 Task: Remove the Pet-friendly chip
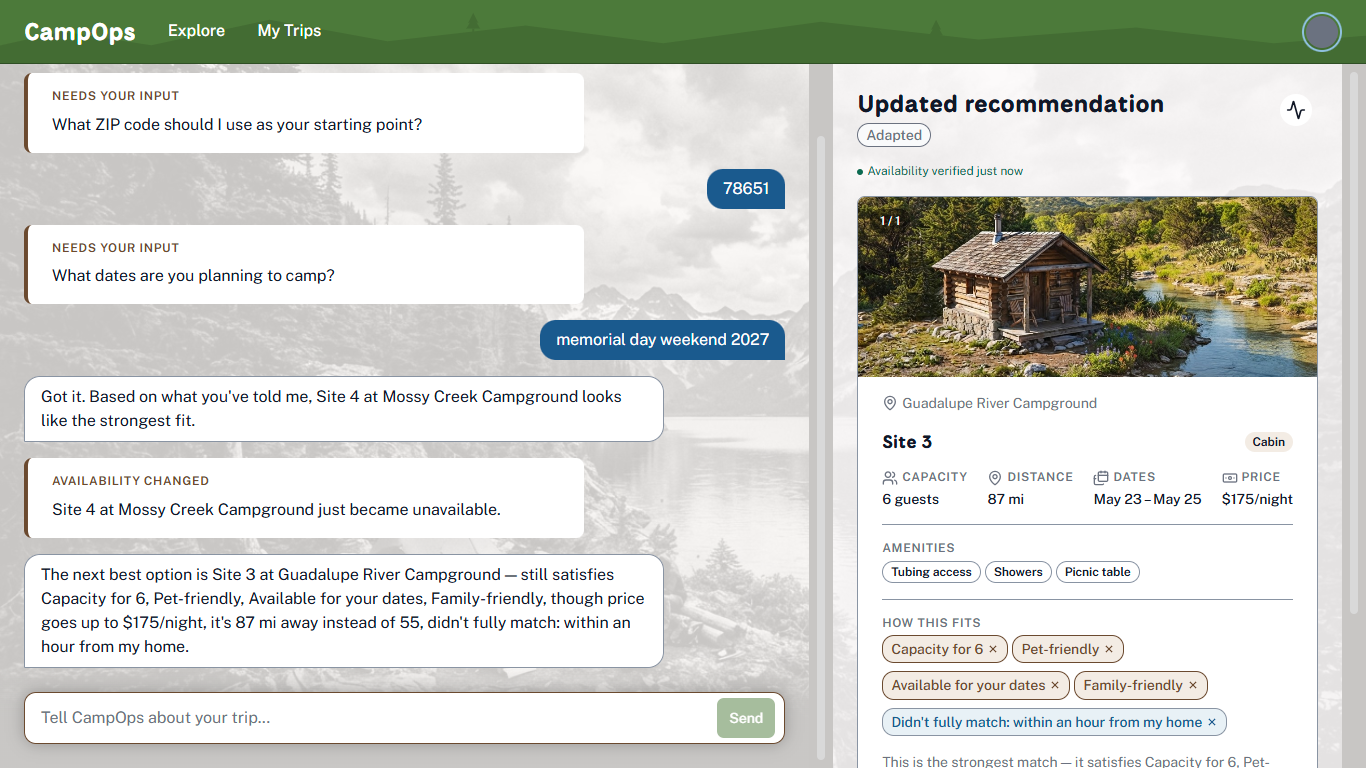(1109, 649)
